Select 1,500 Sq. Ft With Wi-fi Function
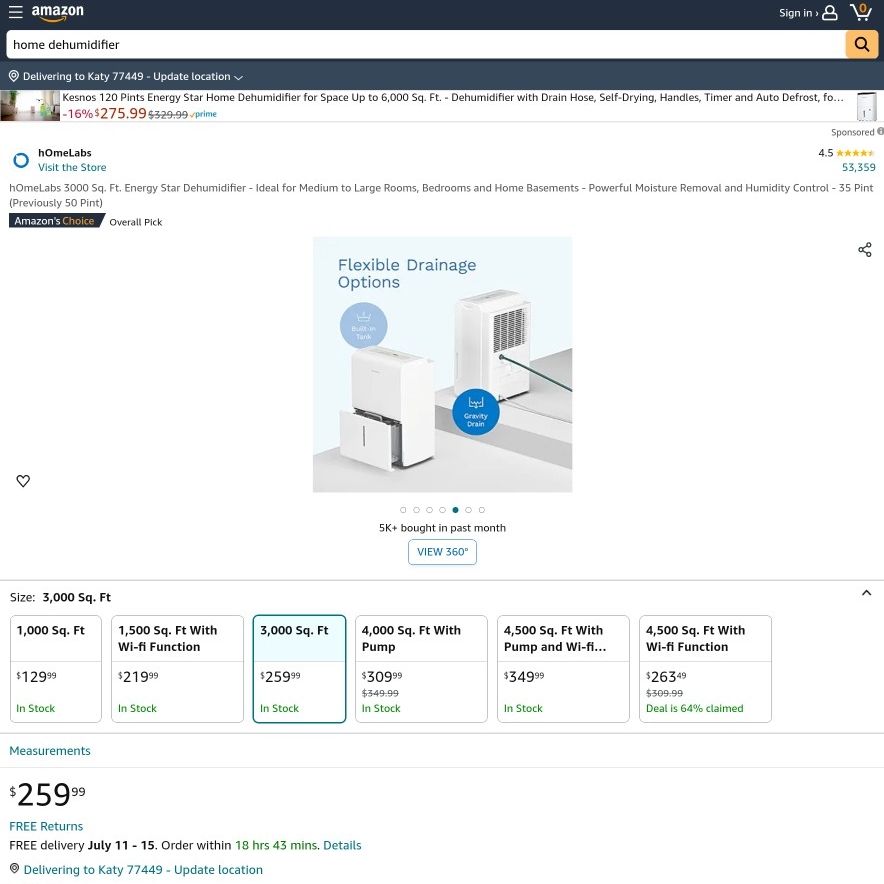This screenshot has width=884, height=884. tap(177, 669)
